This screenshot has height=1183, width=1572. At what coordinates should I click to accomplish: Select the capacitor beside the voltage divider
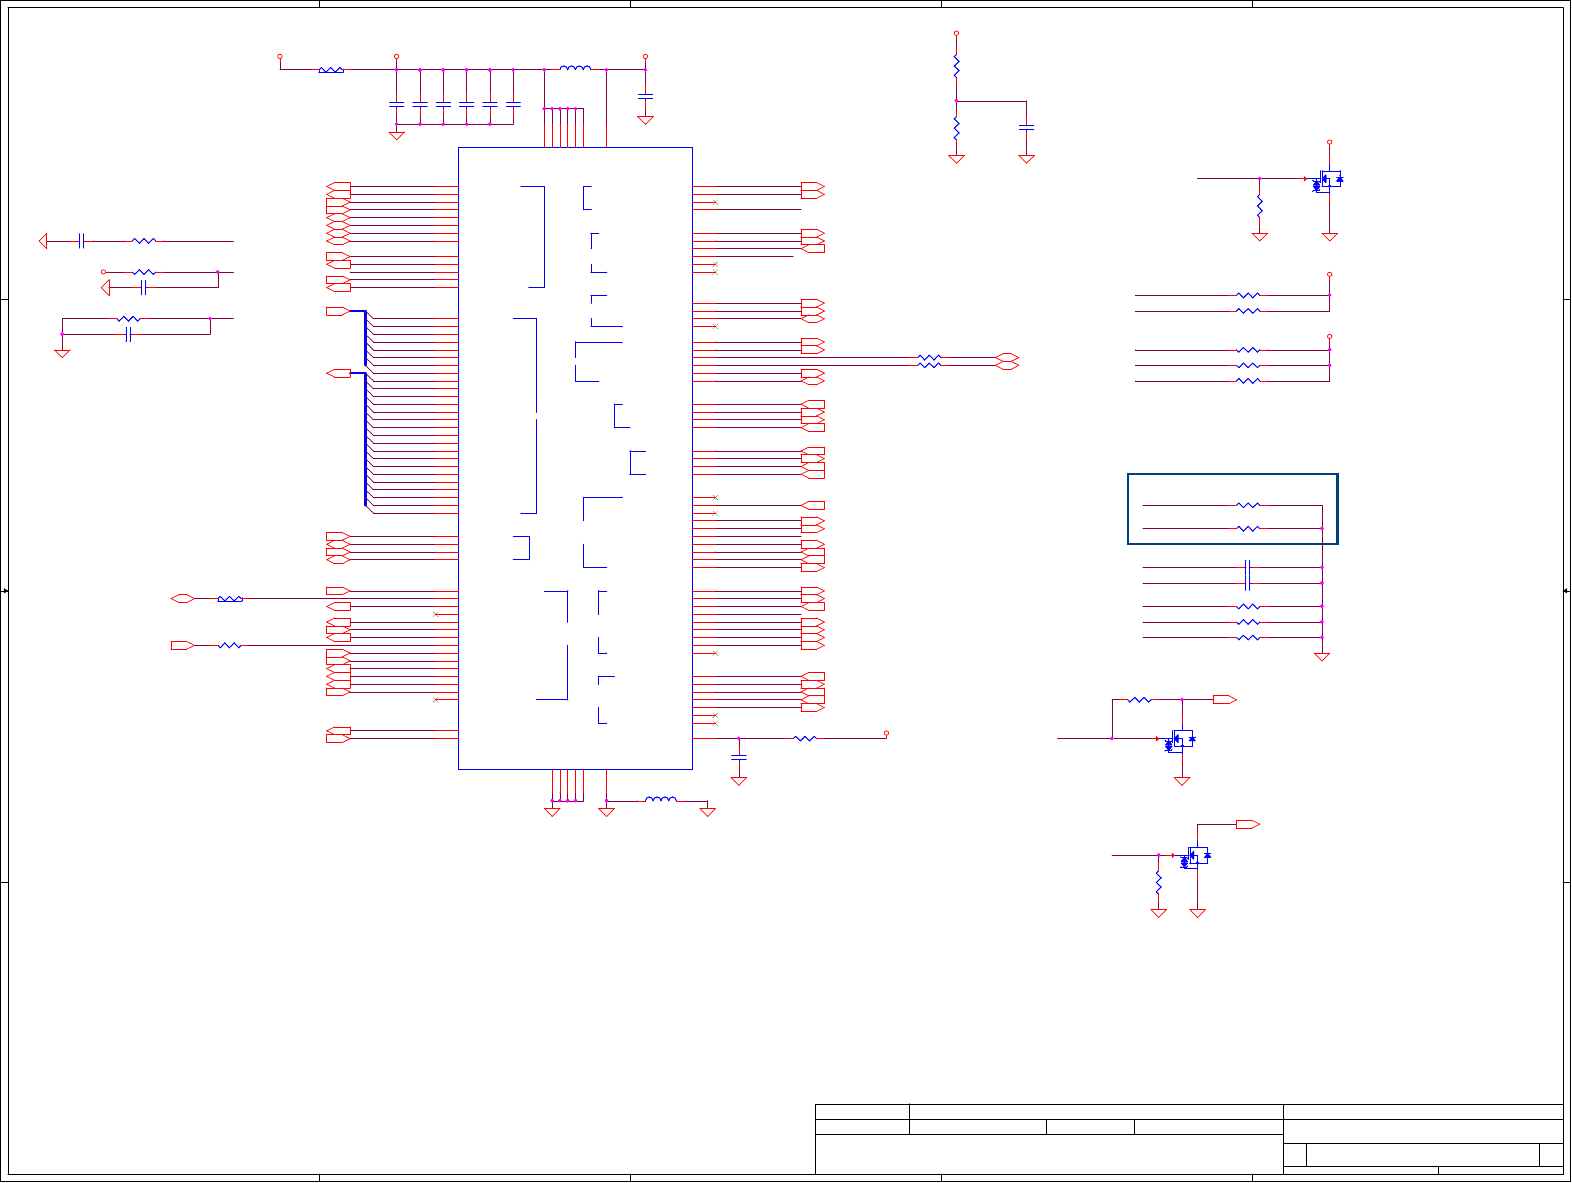(1026, 127)
